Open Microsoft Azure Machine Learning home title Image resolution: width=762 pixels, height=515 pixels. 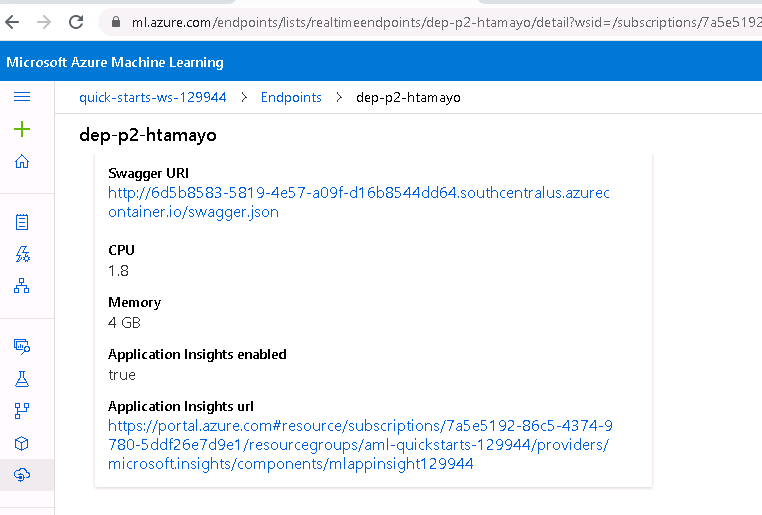coord(115,62)
